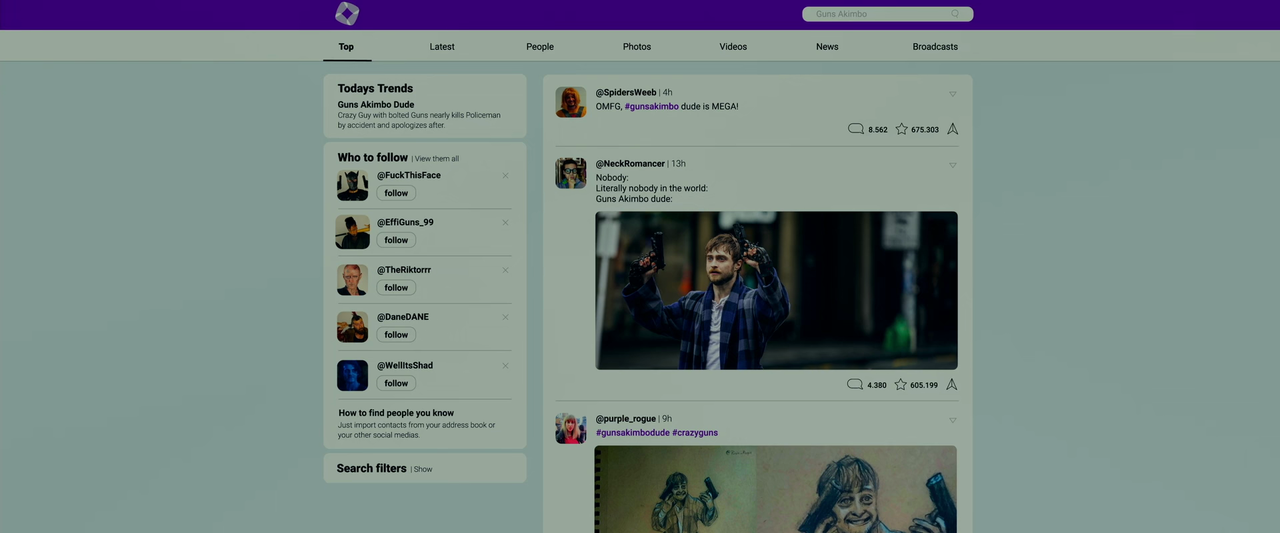Click the magnifier icon in the search box

[x=955, y=14]
